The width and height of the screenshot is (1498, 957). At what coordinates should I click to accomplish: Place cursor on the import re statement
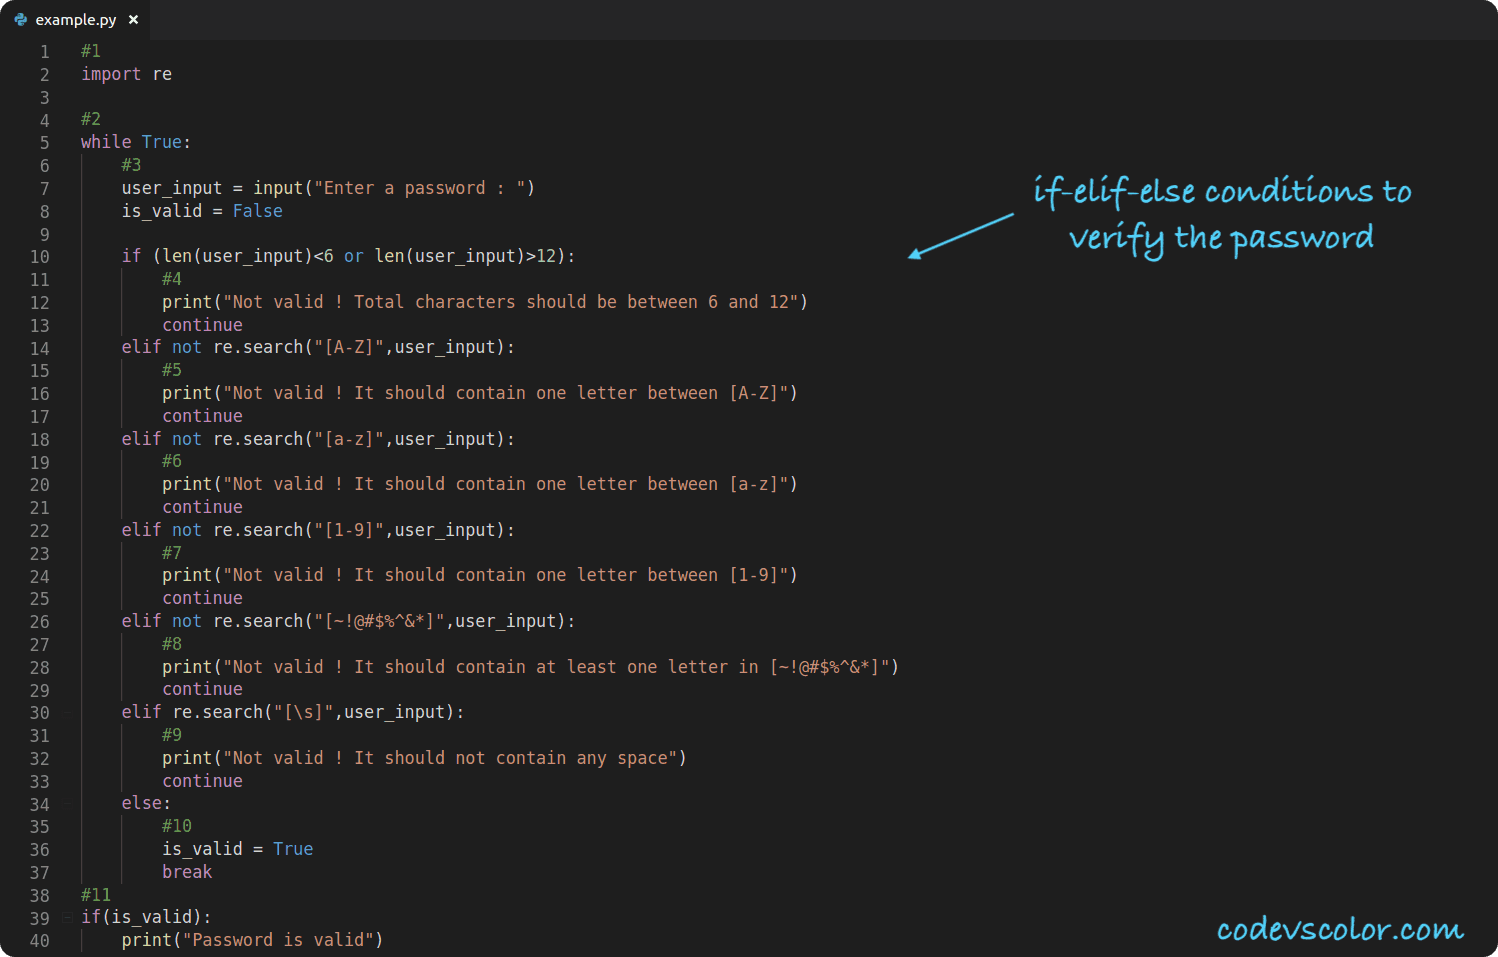click(126, 73)
